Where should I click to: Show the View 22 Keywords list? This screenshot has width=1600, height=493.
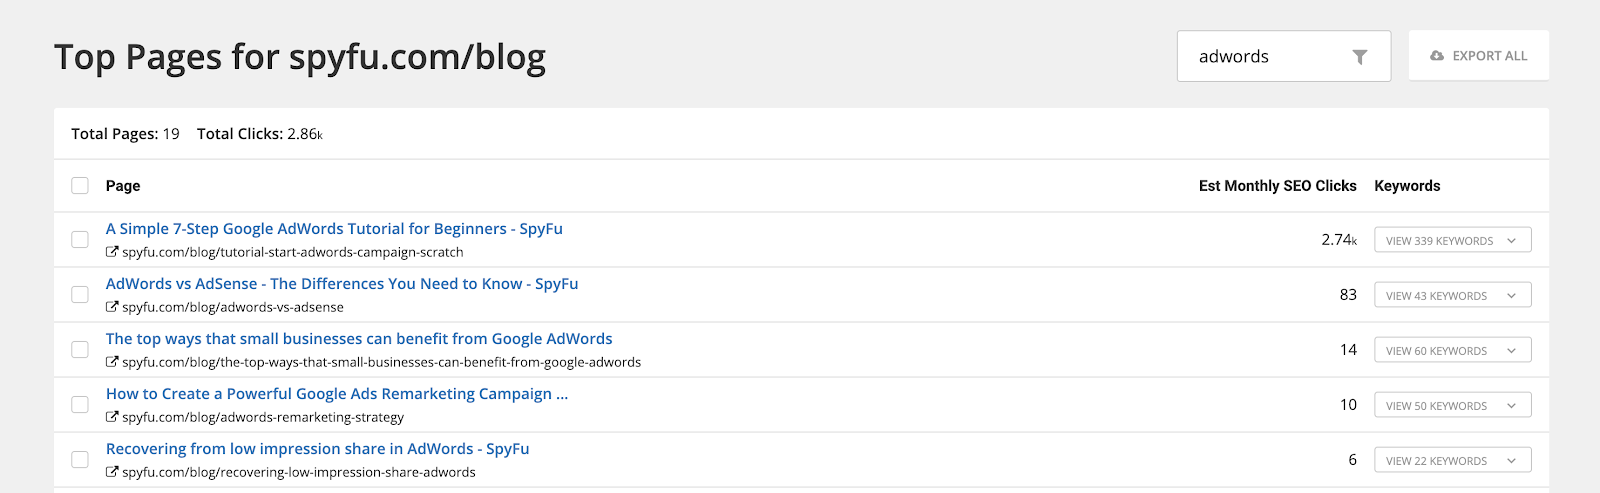pyautogui.click(x=1452, y=461)
